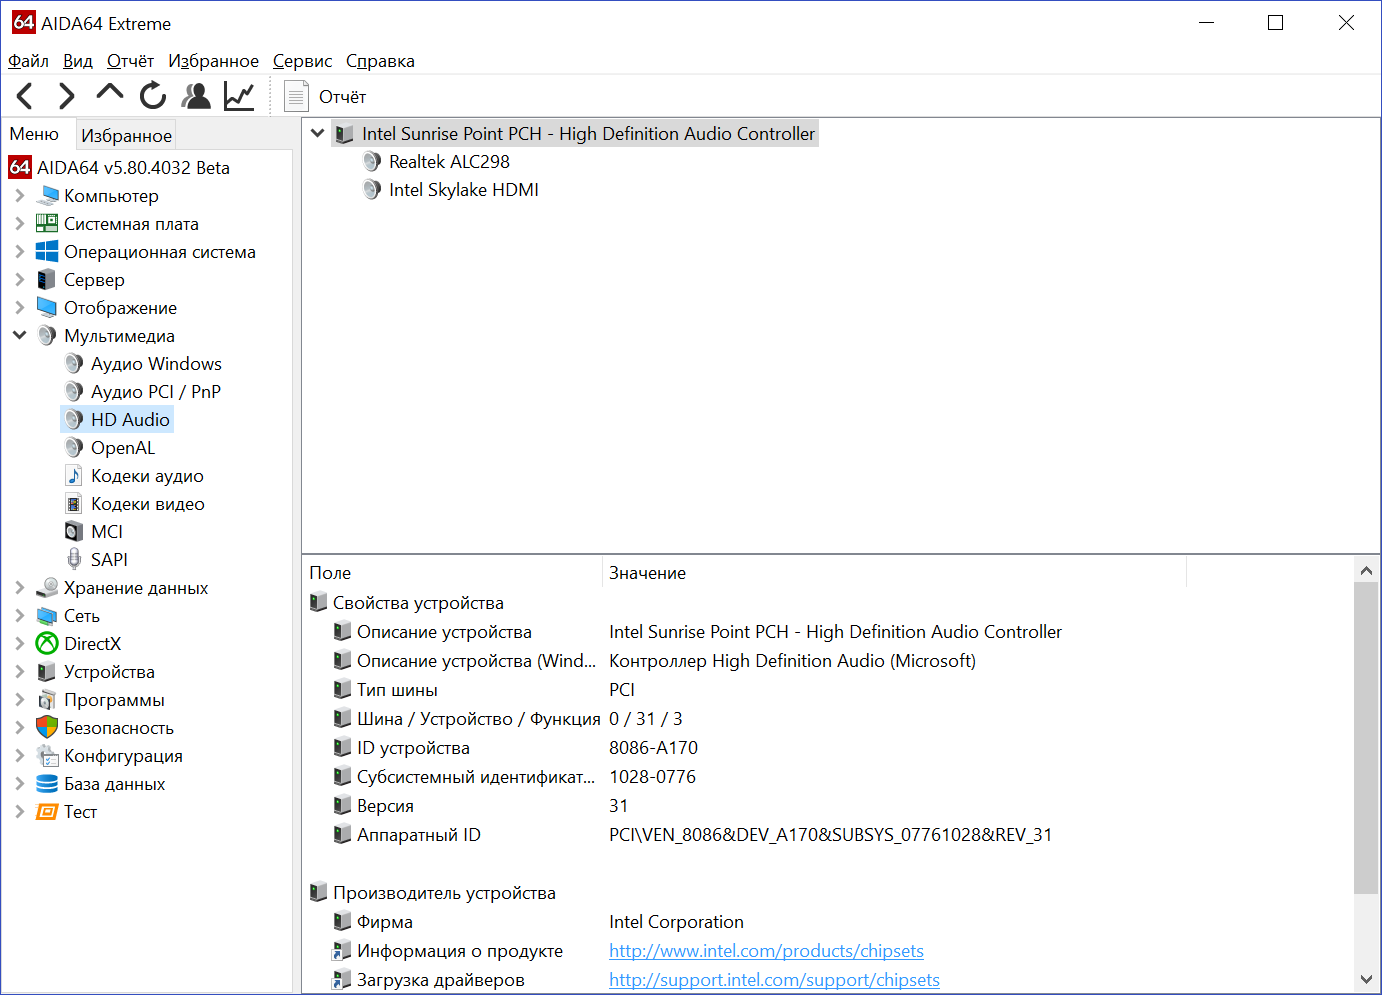This screenshot has width=1382, height=995.
Task: Open the Файл menu
Action: pyautogui.click(x=28, y=61)
